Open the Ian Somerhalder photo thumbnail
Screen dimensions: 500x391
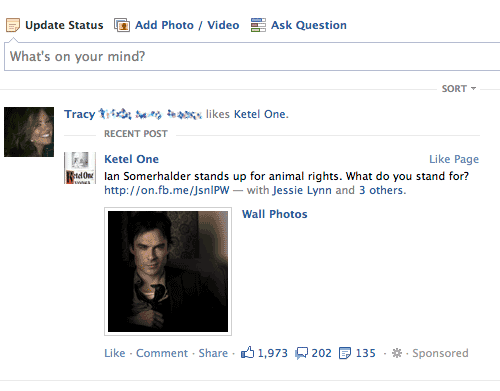(x=168, y=271)
